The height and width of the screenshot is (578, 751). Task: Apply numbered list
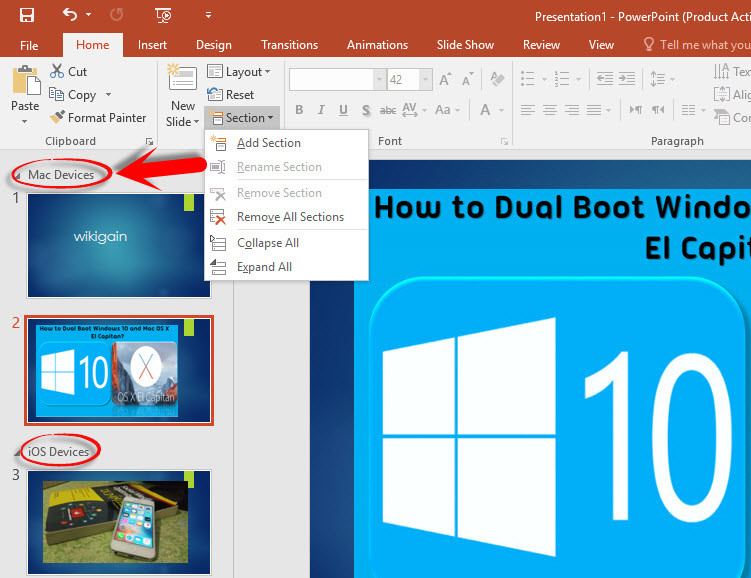click(562, 79)
